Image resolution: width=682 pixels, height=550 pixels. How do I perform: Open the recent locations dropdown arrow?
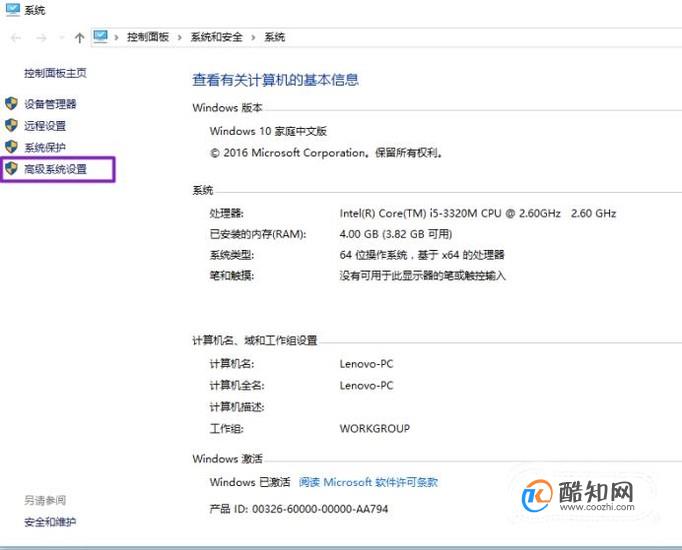[x=62, y=38]
